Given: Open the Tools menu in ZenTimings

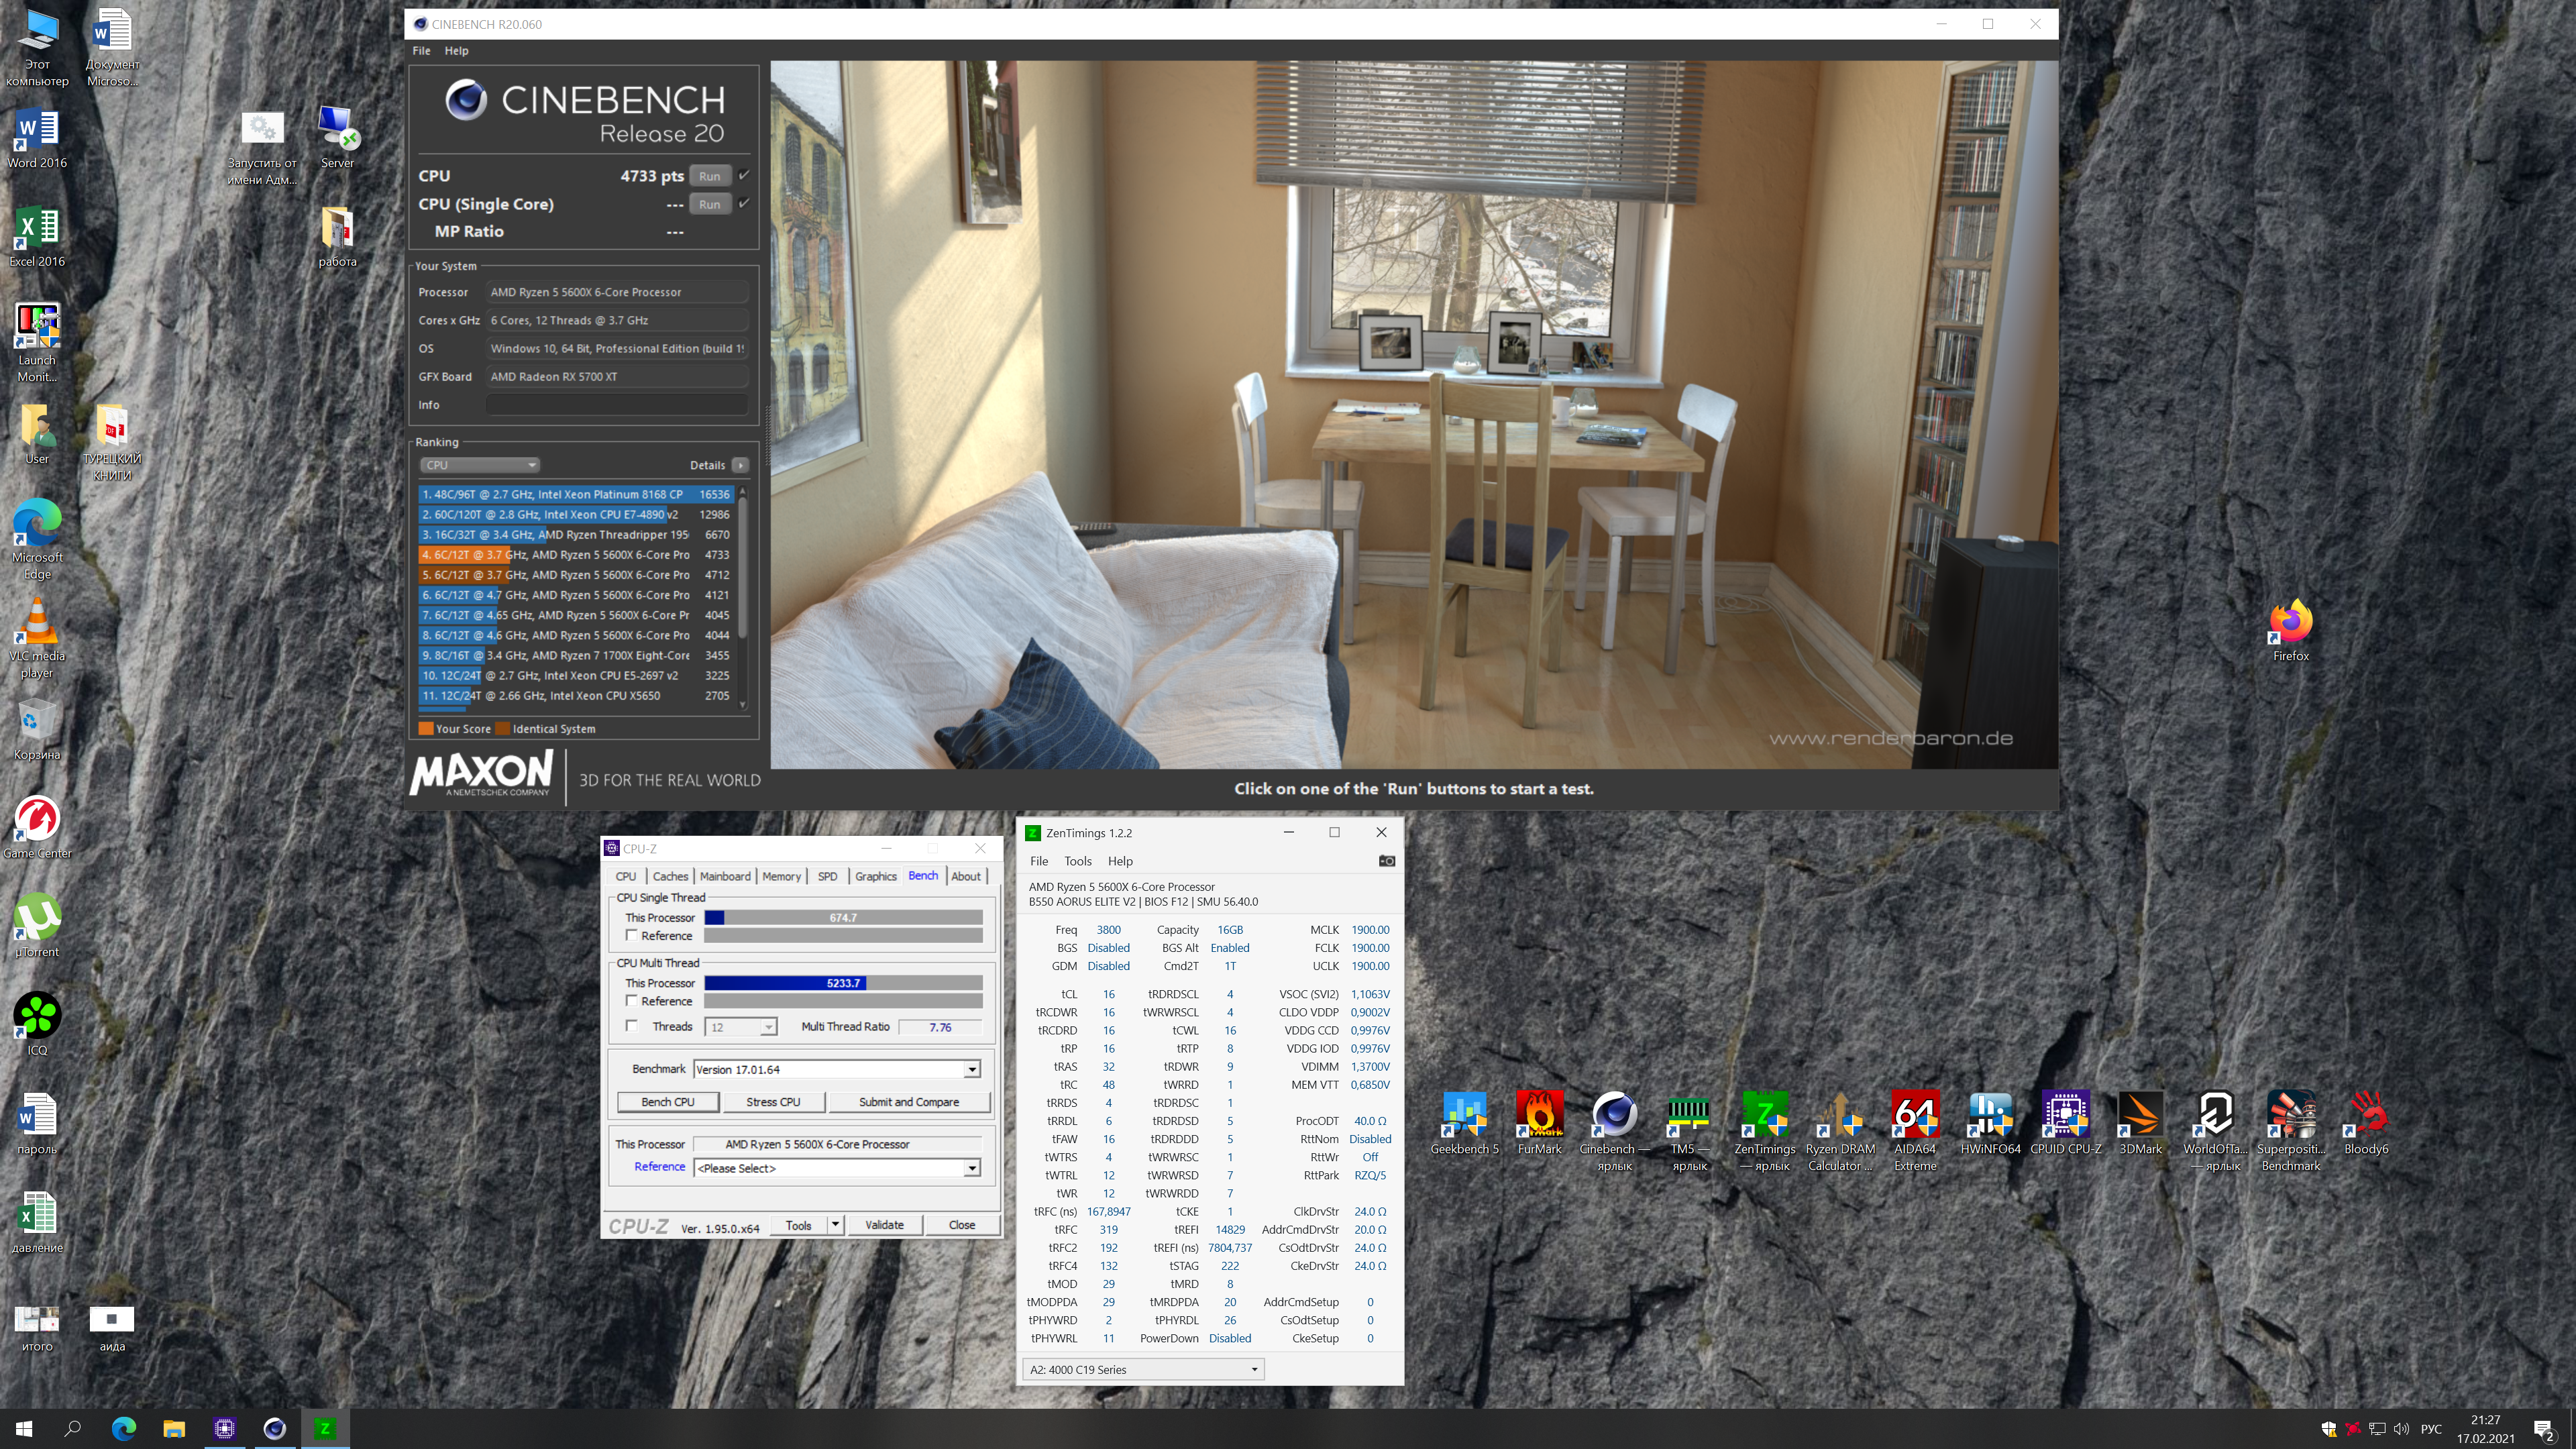Looking at the screenshot, I should click(1077, 861).
